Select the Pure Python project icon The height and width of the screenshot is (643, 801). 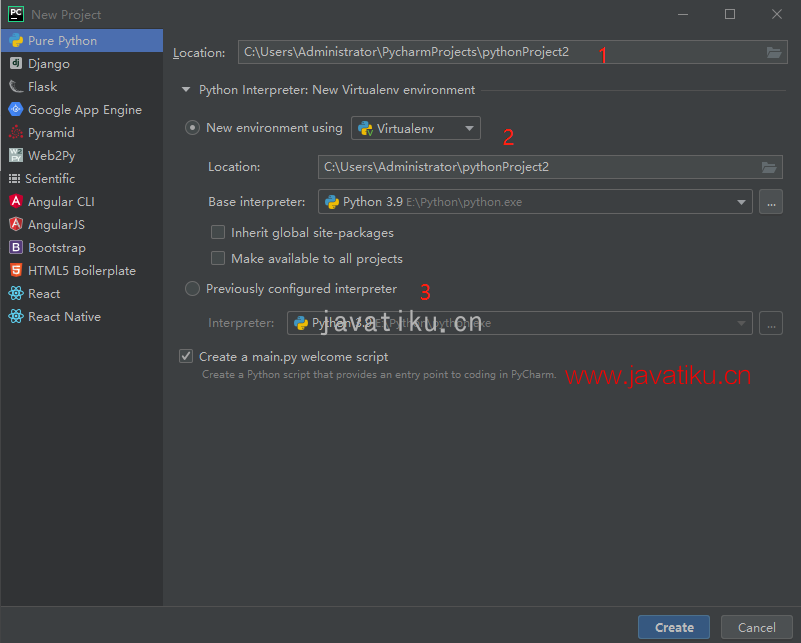click(16, 40)
